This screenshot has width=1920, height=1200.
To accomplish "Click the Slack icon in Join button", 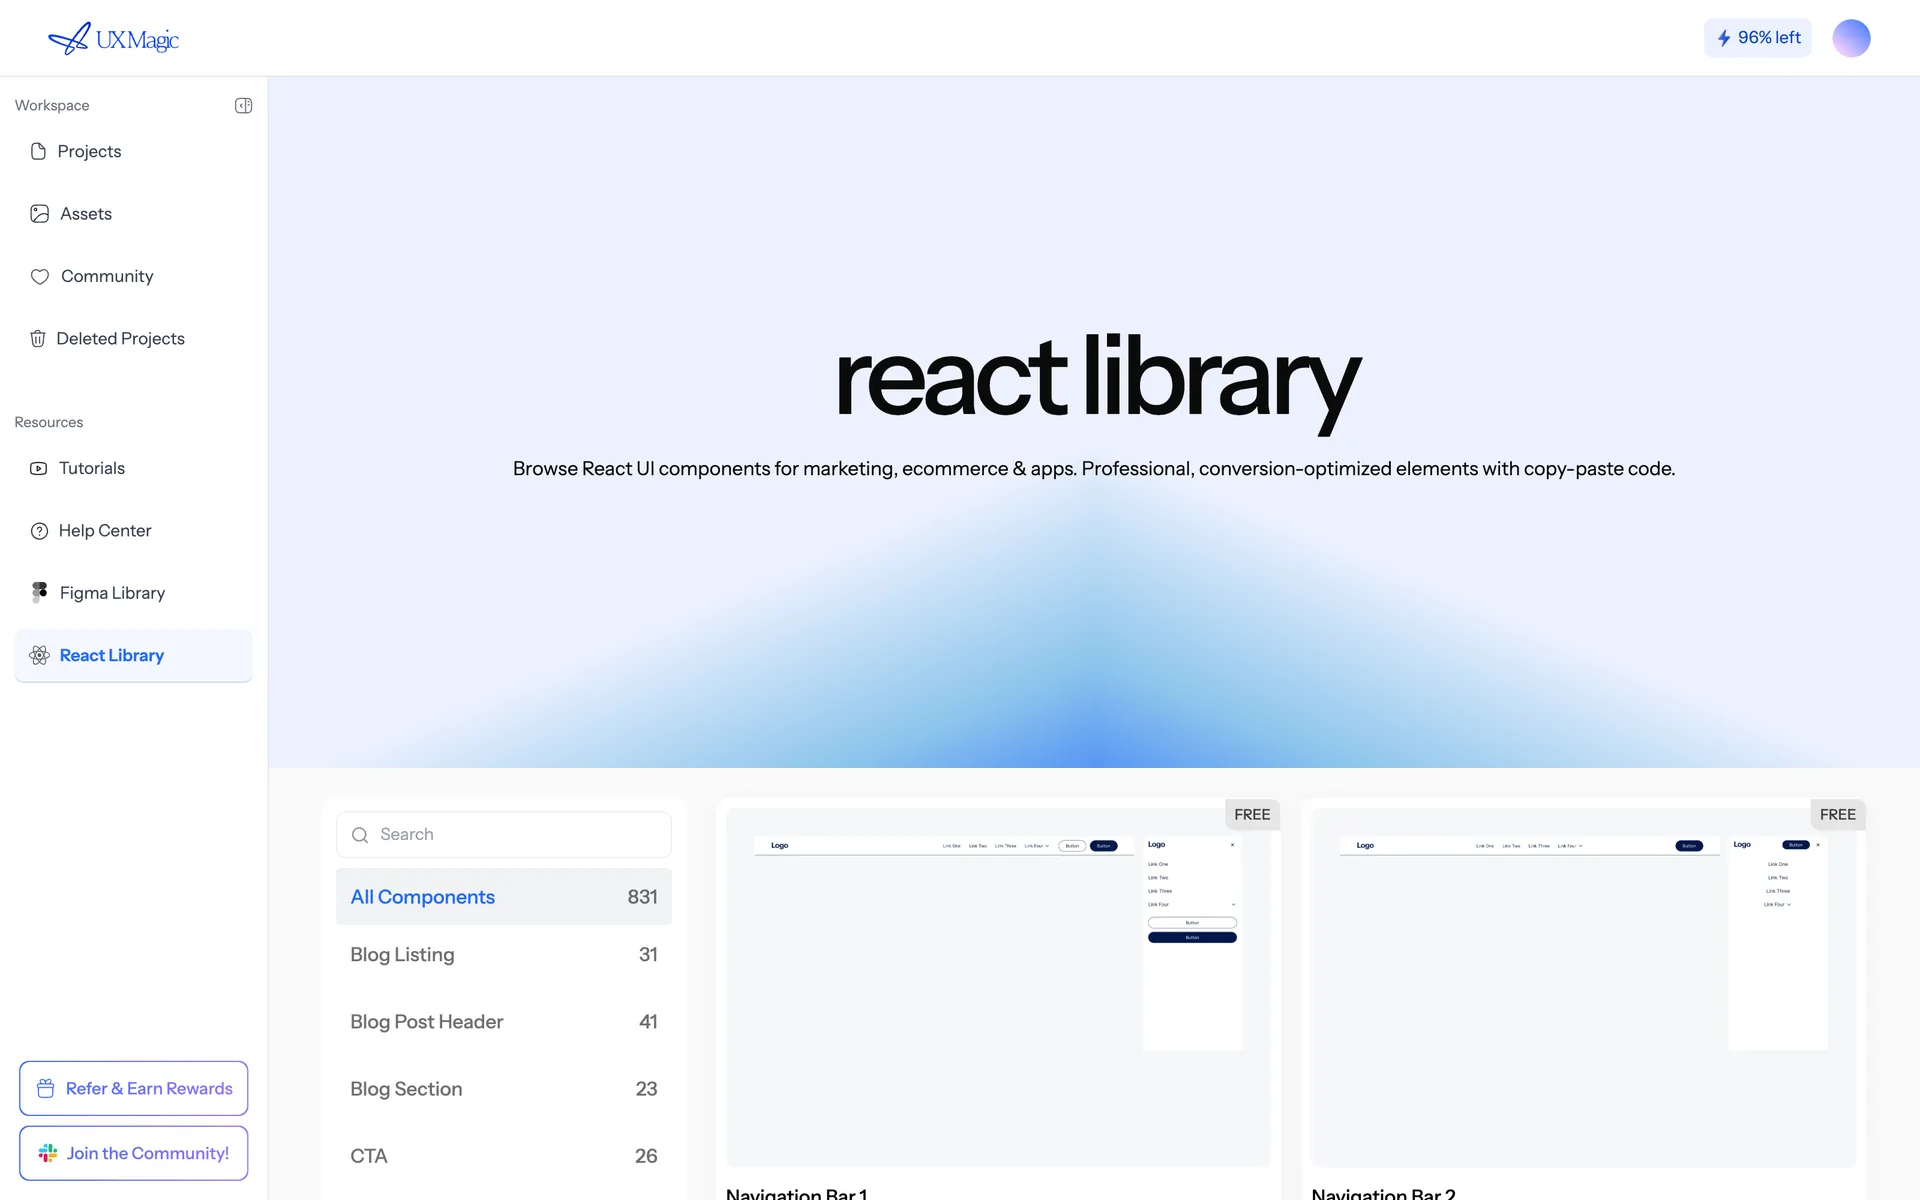I will pos(47,1153).
